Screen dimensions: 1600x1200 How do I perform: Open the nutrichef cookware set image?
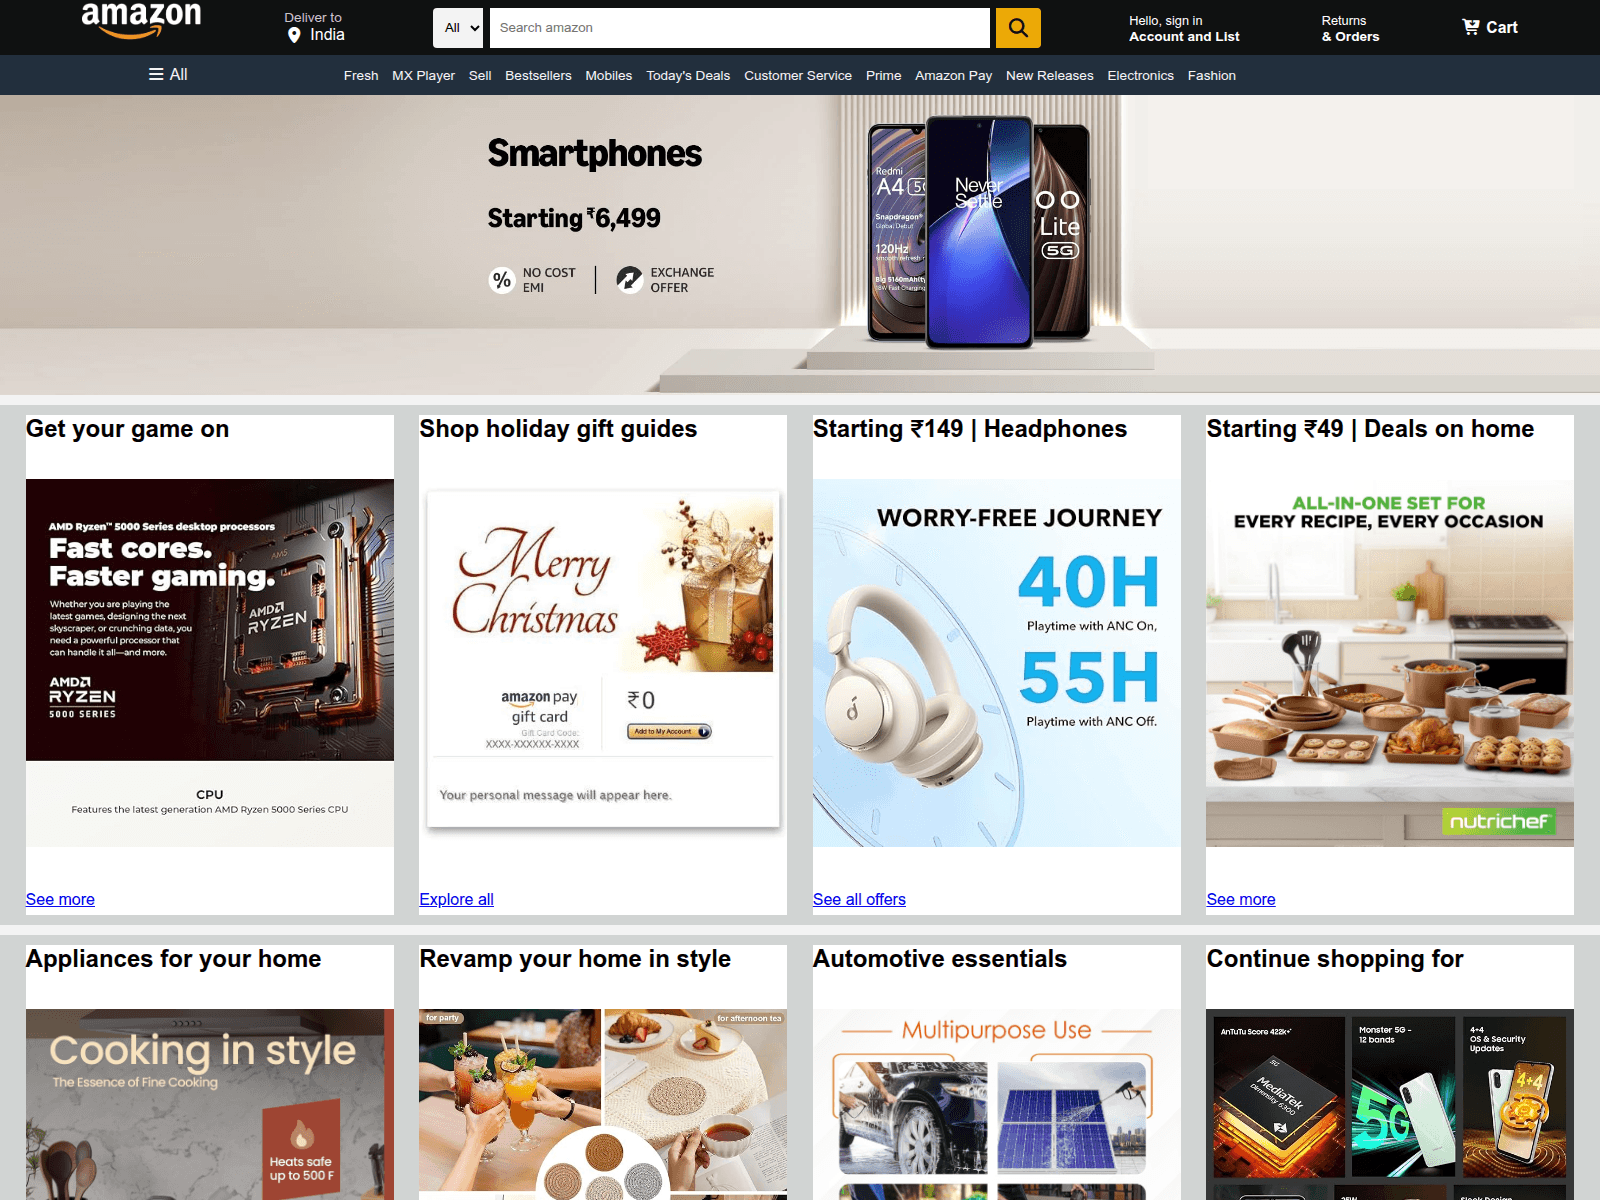click(x=1389, y=662)
